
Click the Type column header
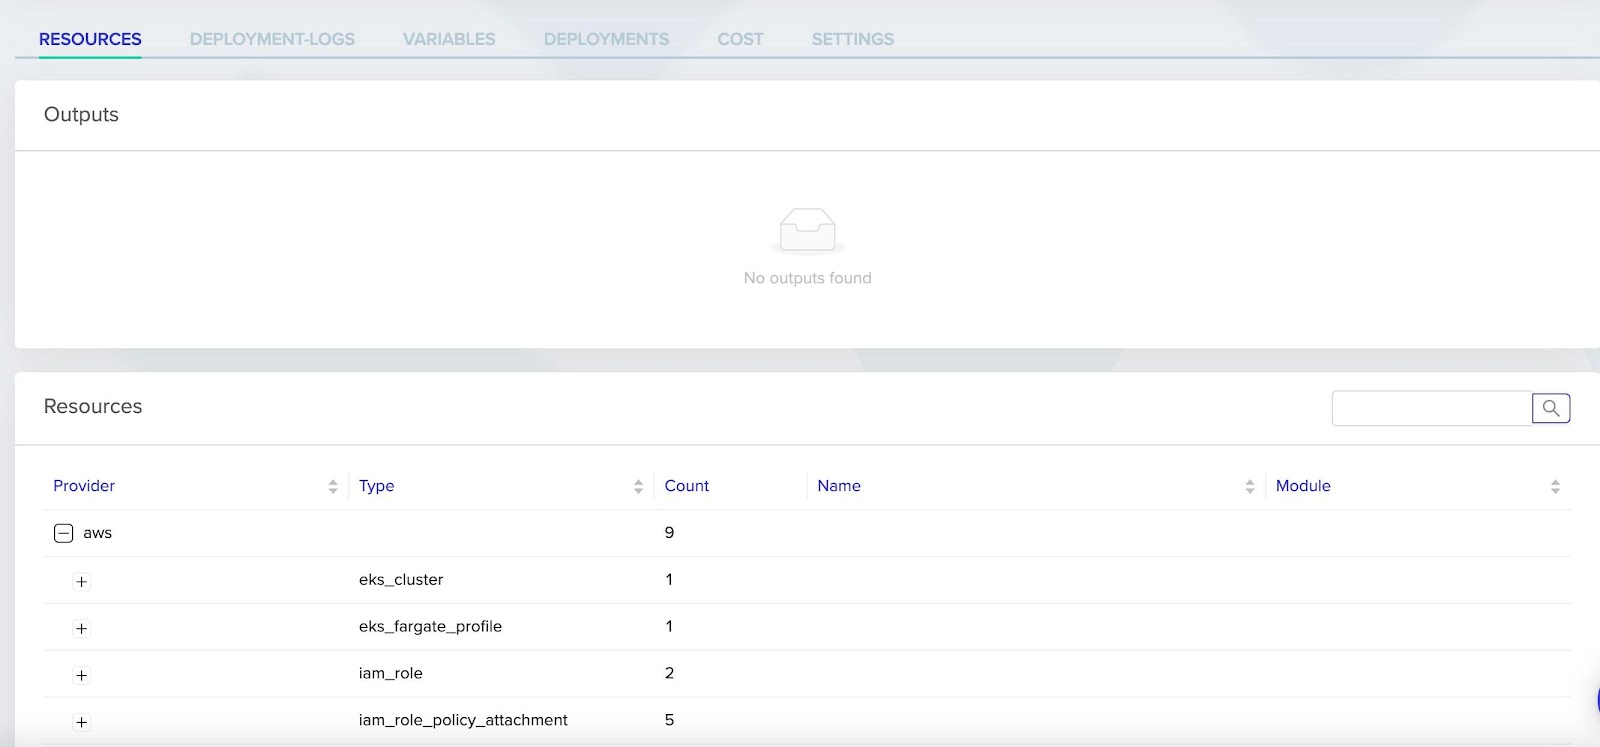click(x=377, y=486)
